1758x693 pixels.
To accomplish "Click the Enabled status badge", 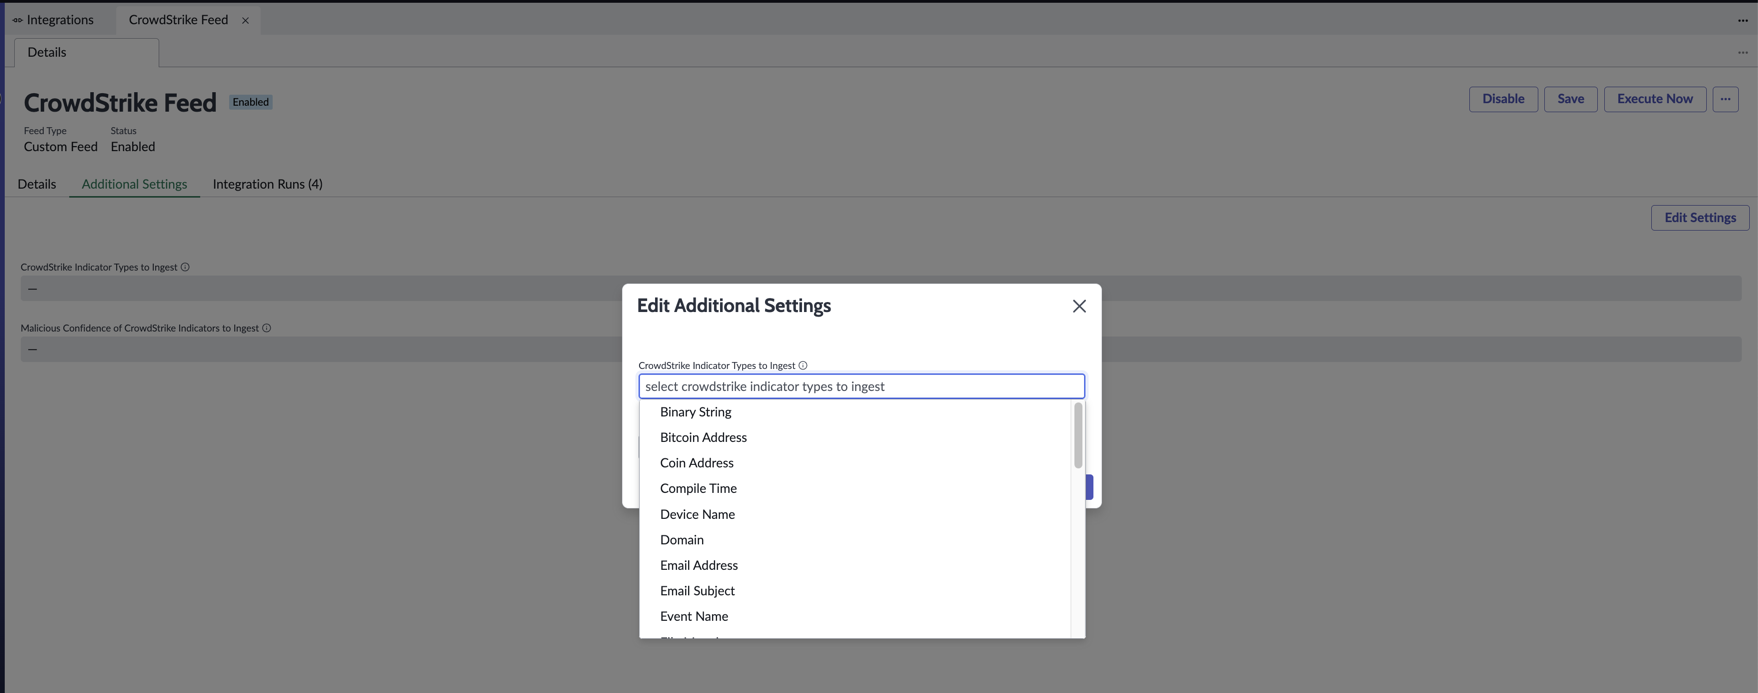I will (250, 102).
